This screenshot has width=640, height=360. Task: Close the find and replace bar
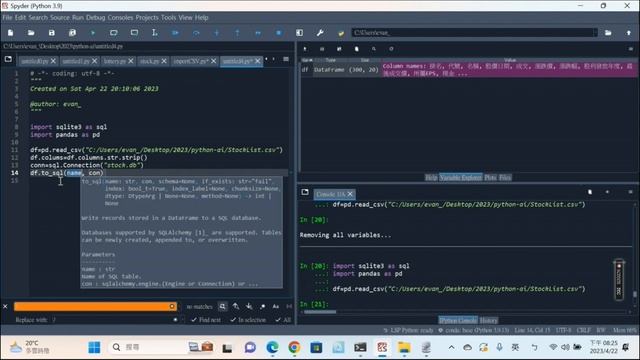5,306
